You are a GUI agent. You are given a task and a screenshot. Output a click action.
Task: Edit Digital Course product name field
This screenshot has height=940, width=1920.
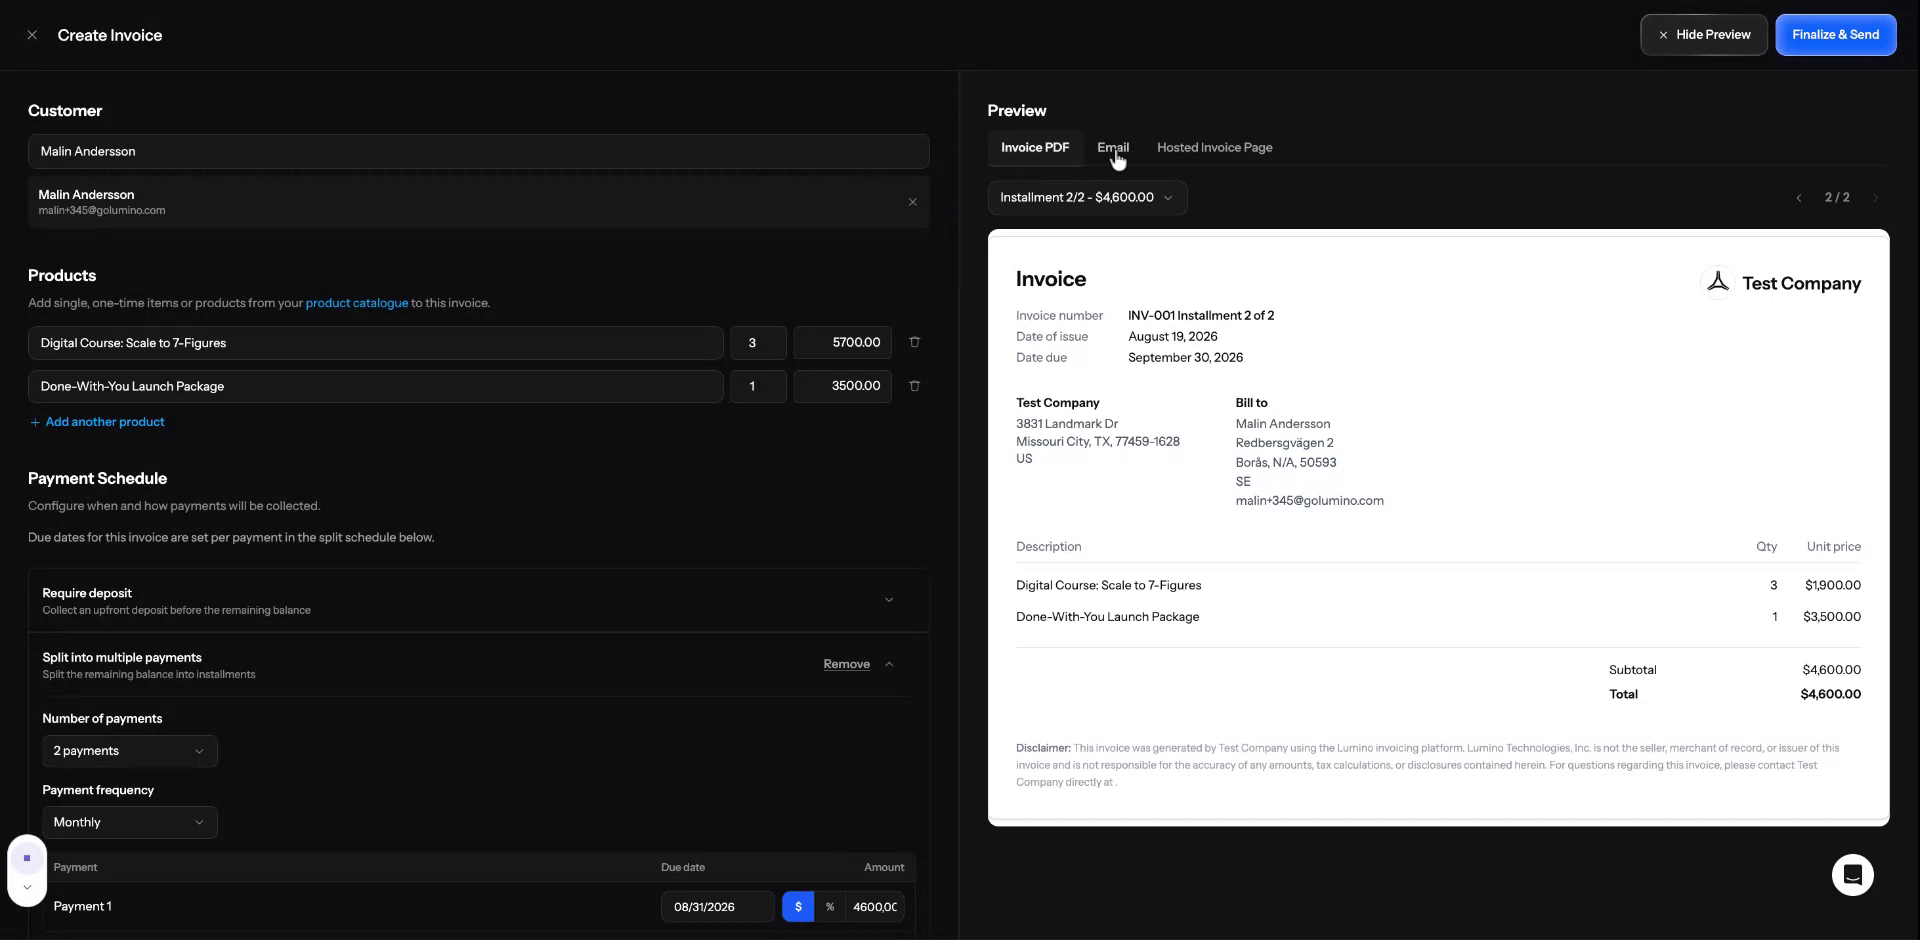[375, 343]
